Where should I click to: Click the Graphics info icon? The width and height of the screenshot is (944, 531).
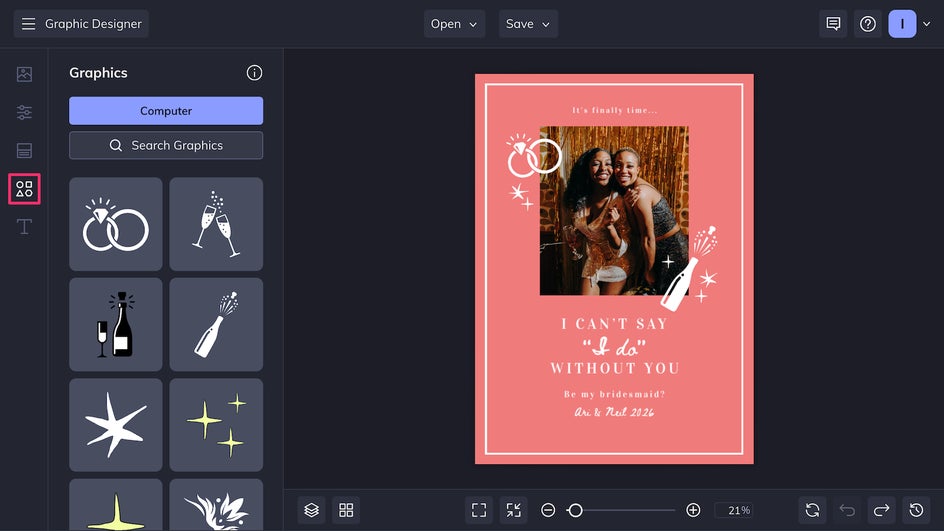pyautogui.click(x=254, y=73)
